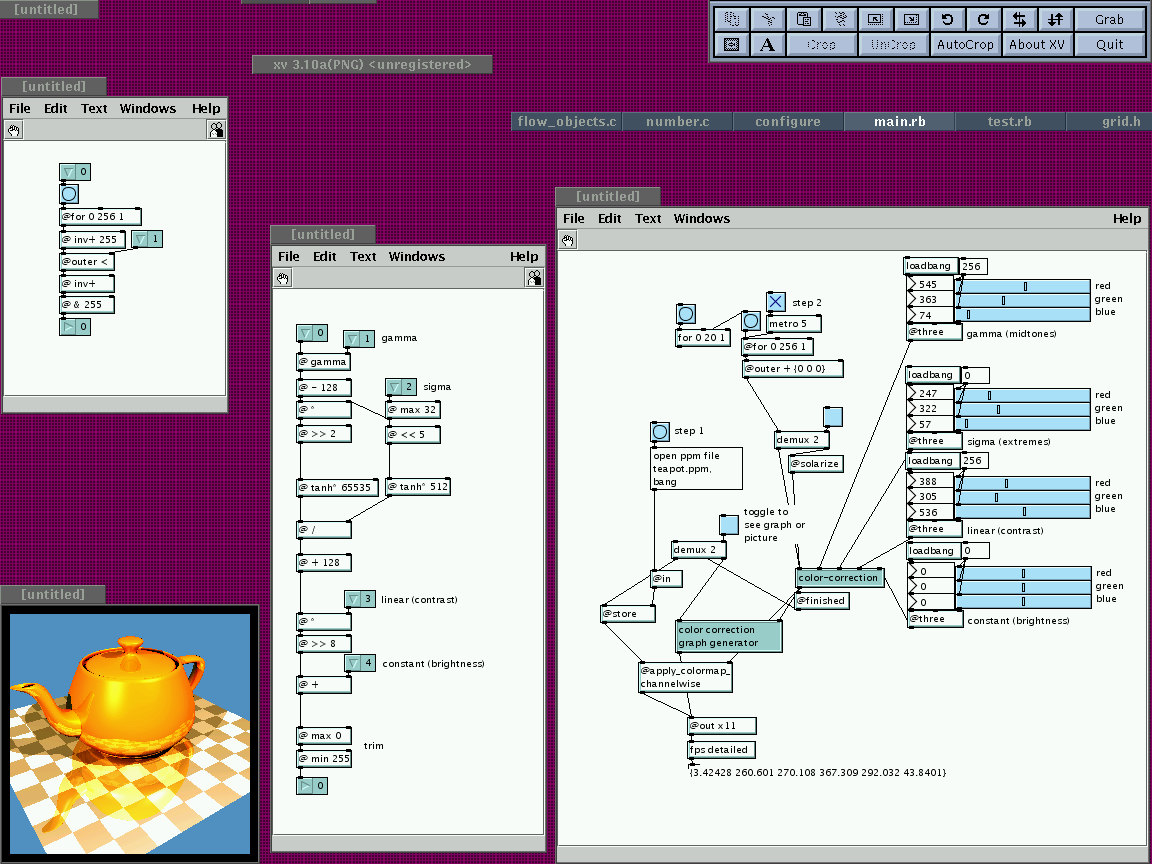Toggle the X checkbox labeled step 2

(x=776, y=301)
